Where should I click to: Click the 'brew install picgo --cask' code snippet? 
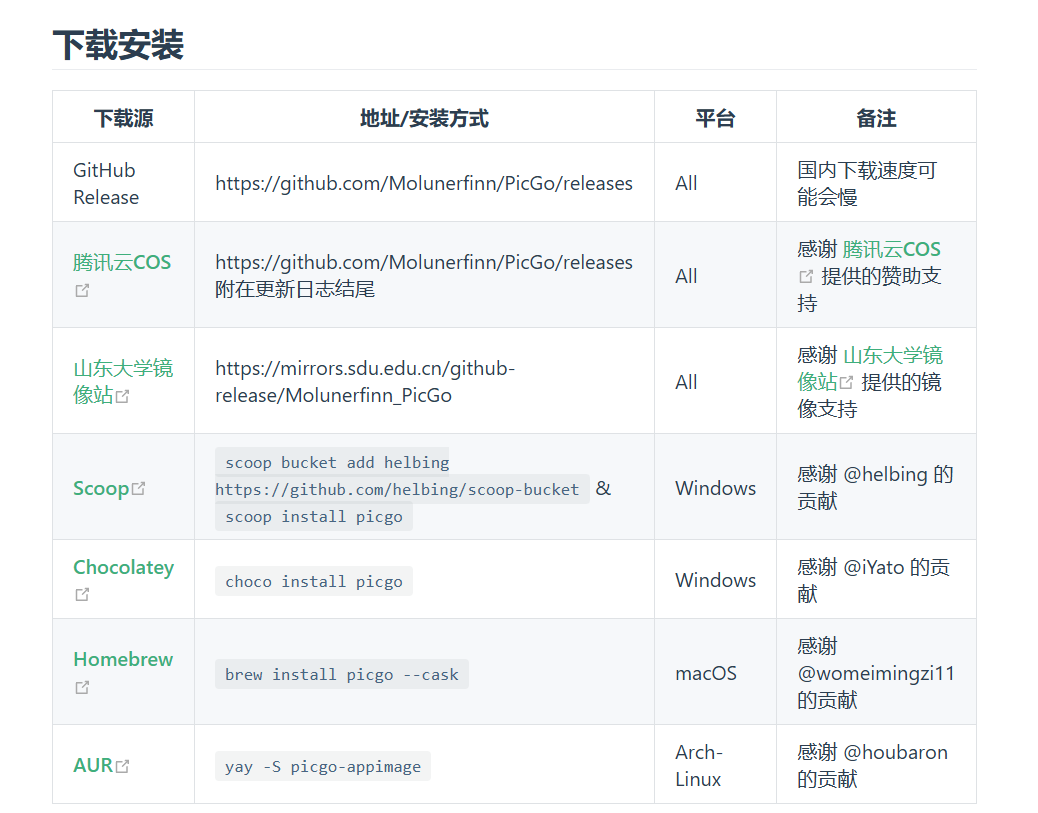341,674
